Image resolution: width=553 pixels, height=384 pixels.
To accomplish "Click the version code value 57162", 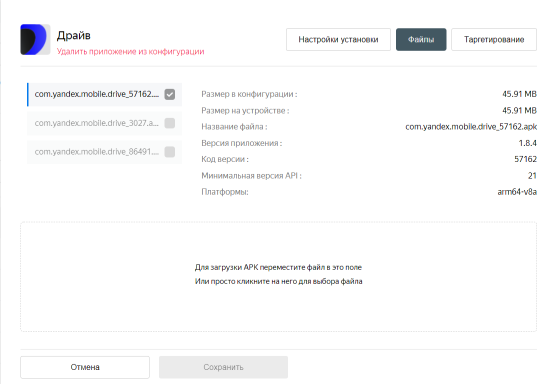I will coord(525,159).
